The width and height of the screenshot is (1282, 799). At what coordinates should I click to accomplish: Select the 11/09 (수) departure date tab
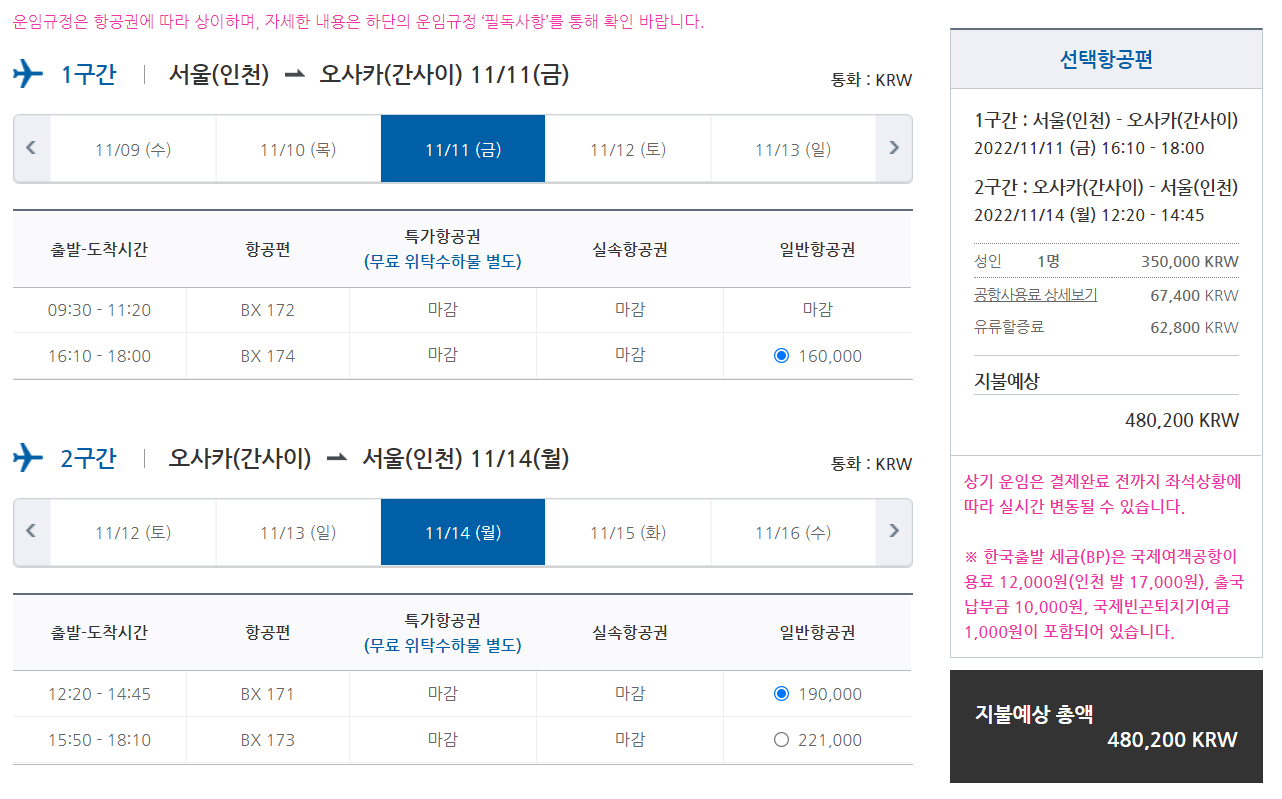click(133, 148)
